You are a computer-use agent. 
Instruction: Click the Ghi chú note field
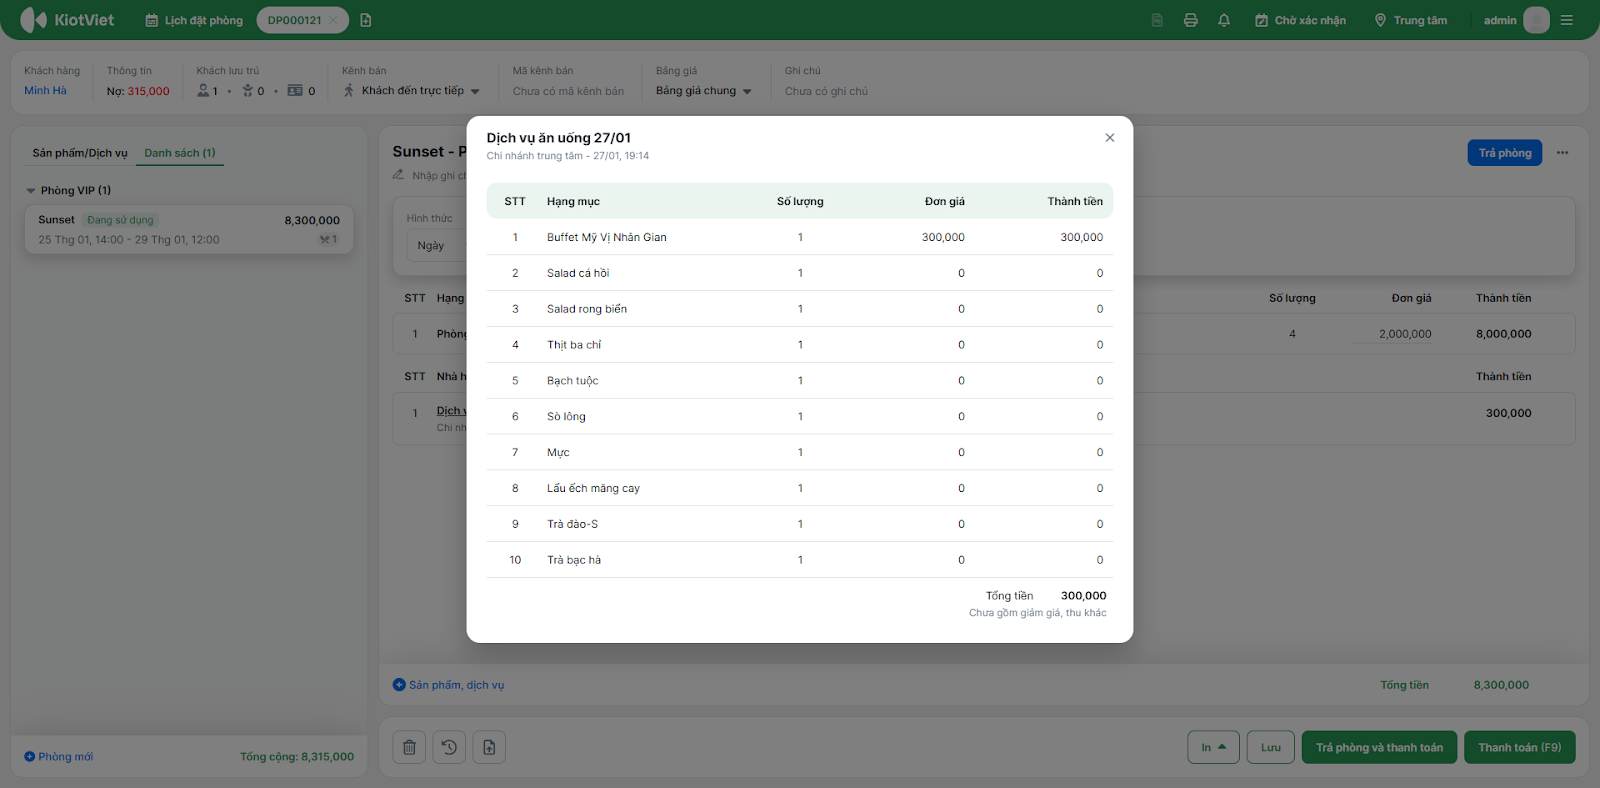(826, 91)
